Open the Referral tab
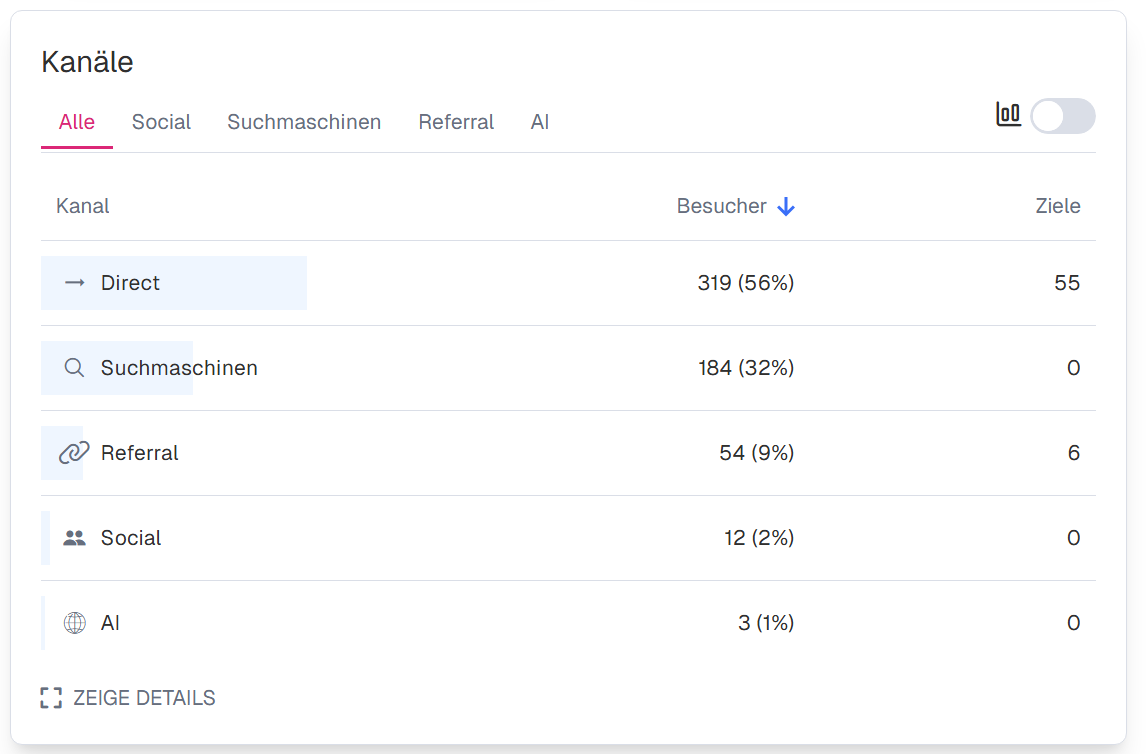The image size is (1146, 754). click(x=456, y=122)
